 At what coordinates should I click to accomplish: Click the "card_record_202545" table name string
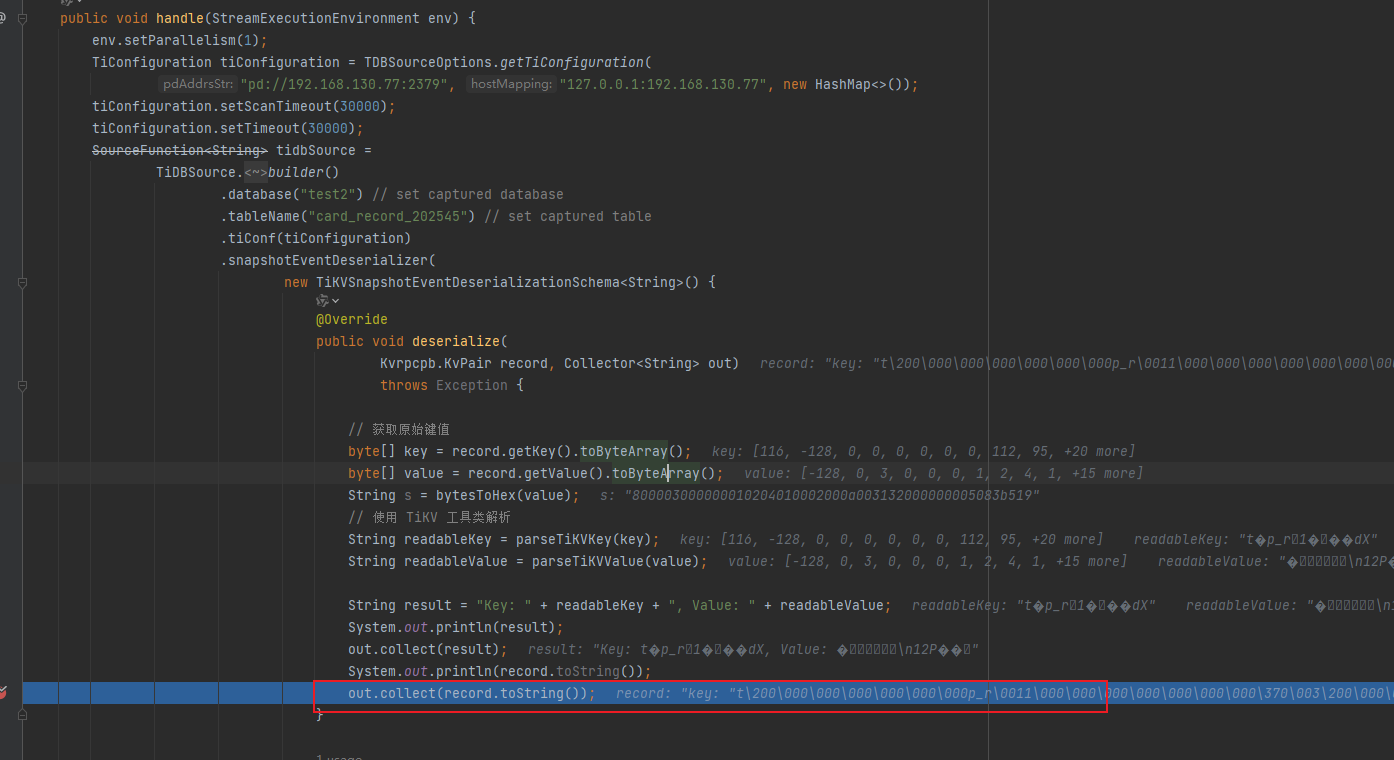[390, 216]
